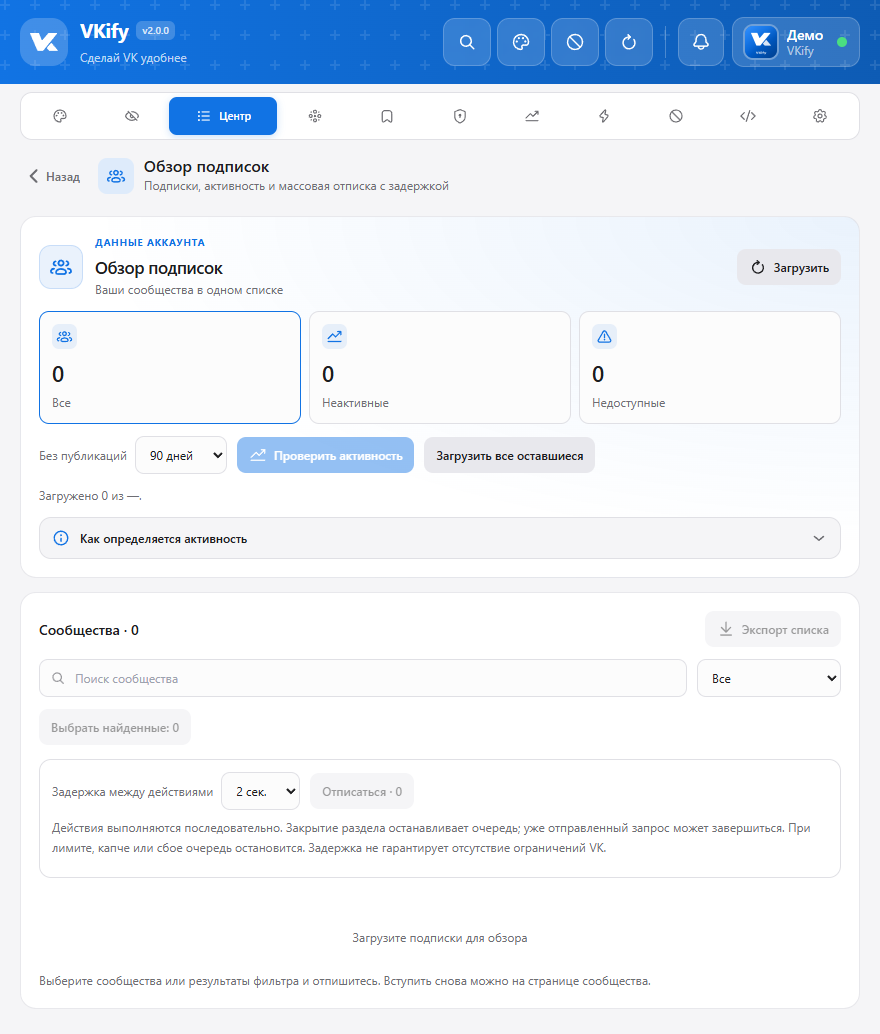
Task: Open notifications bell
Action: tap(701, 42)
